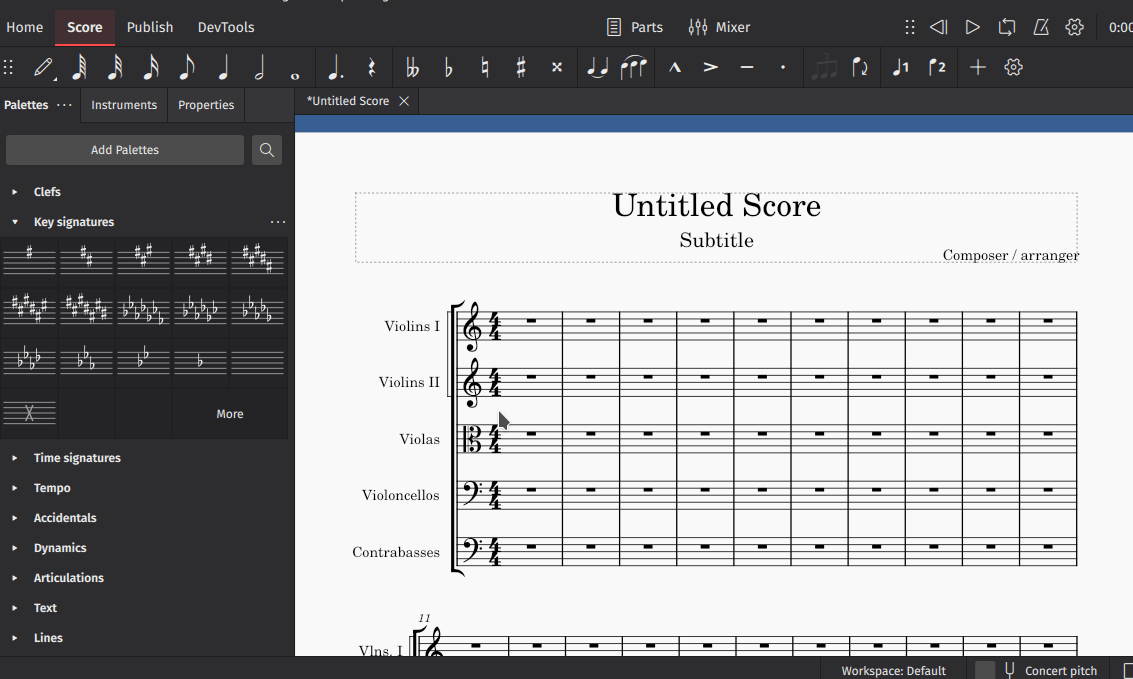Enable Concert pitch in the status bar
This screenshot has width=1133, height=679.
point(1049,670)
